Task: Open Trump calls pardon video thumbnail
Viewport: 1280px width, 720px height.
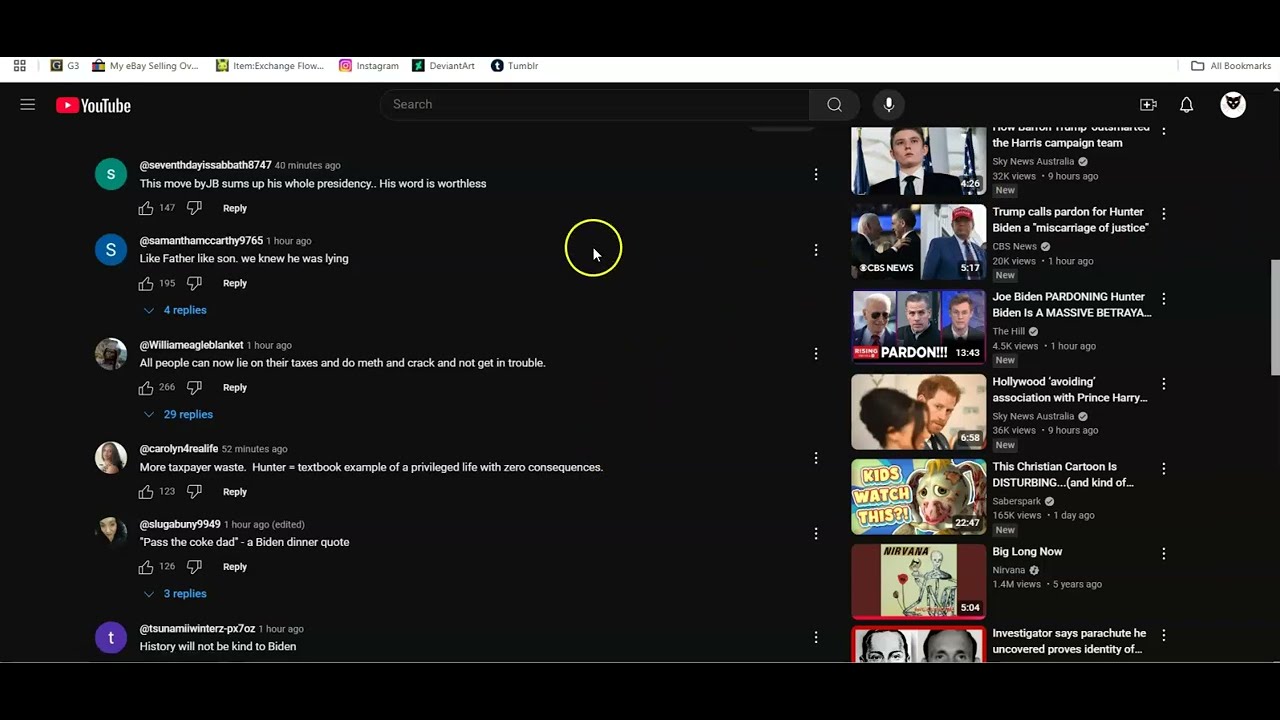Action: [918, 242]
